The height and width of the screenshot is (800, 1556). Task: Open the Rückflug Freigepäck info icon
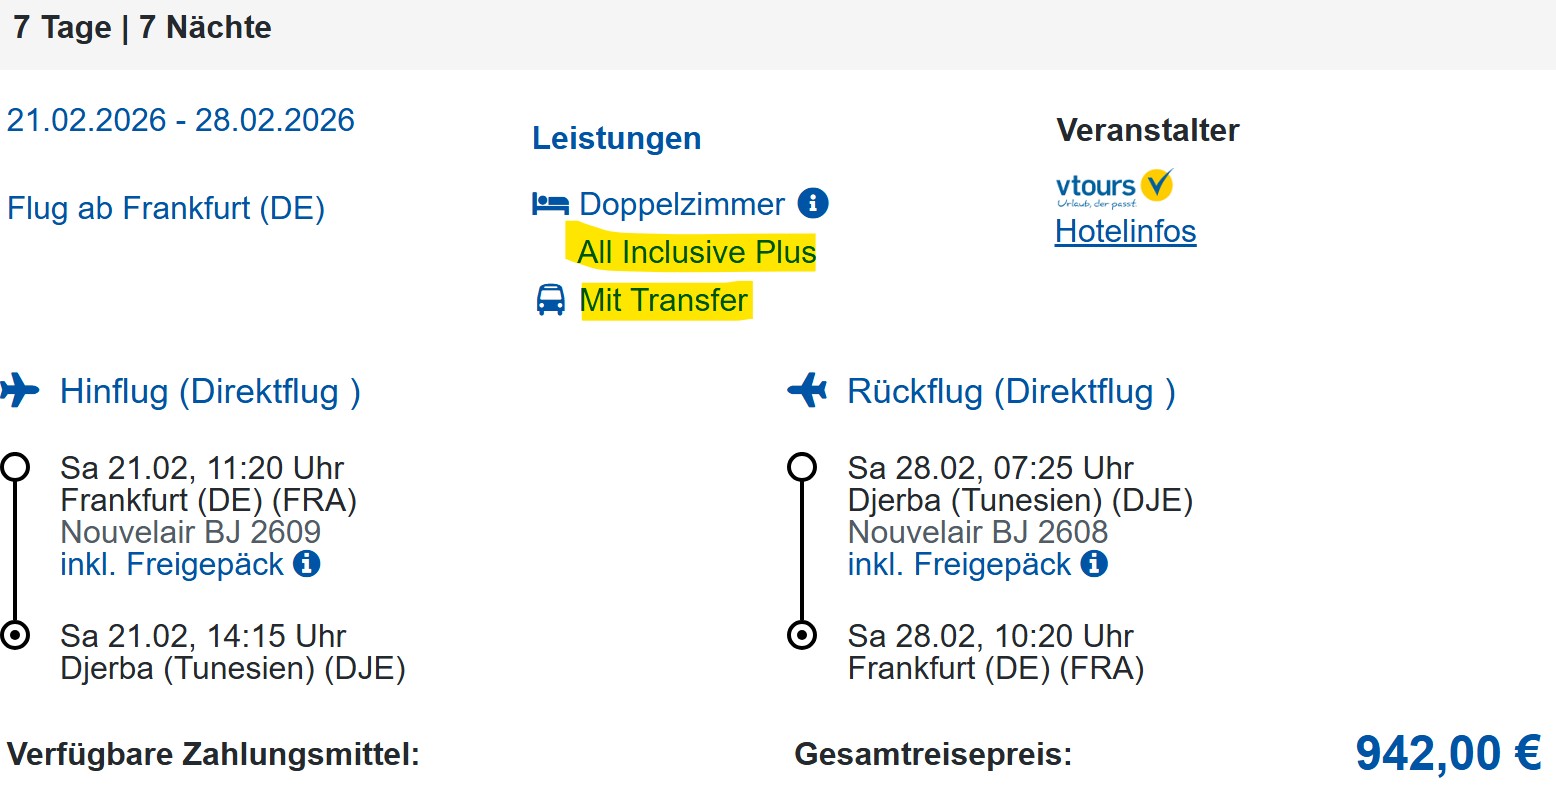click(x=1095, y=564)
